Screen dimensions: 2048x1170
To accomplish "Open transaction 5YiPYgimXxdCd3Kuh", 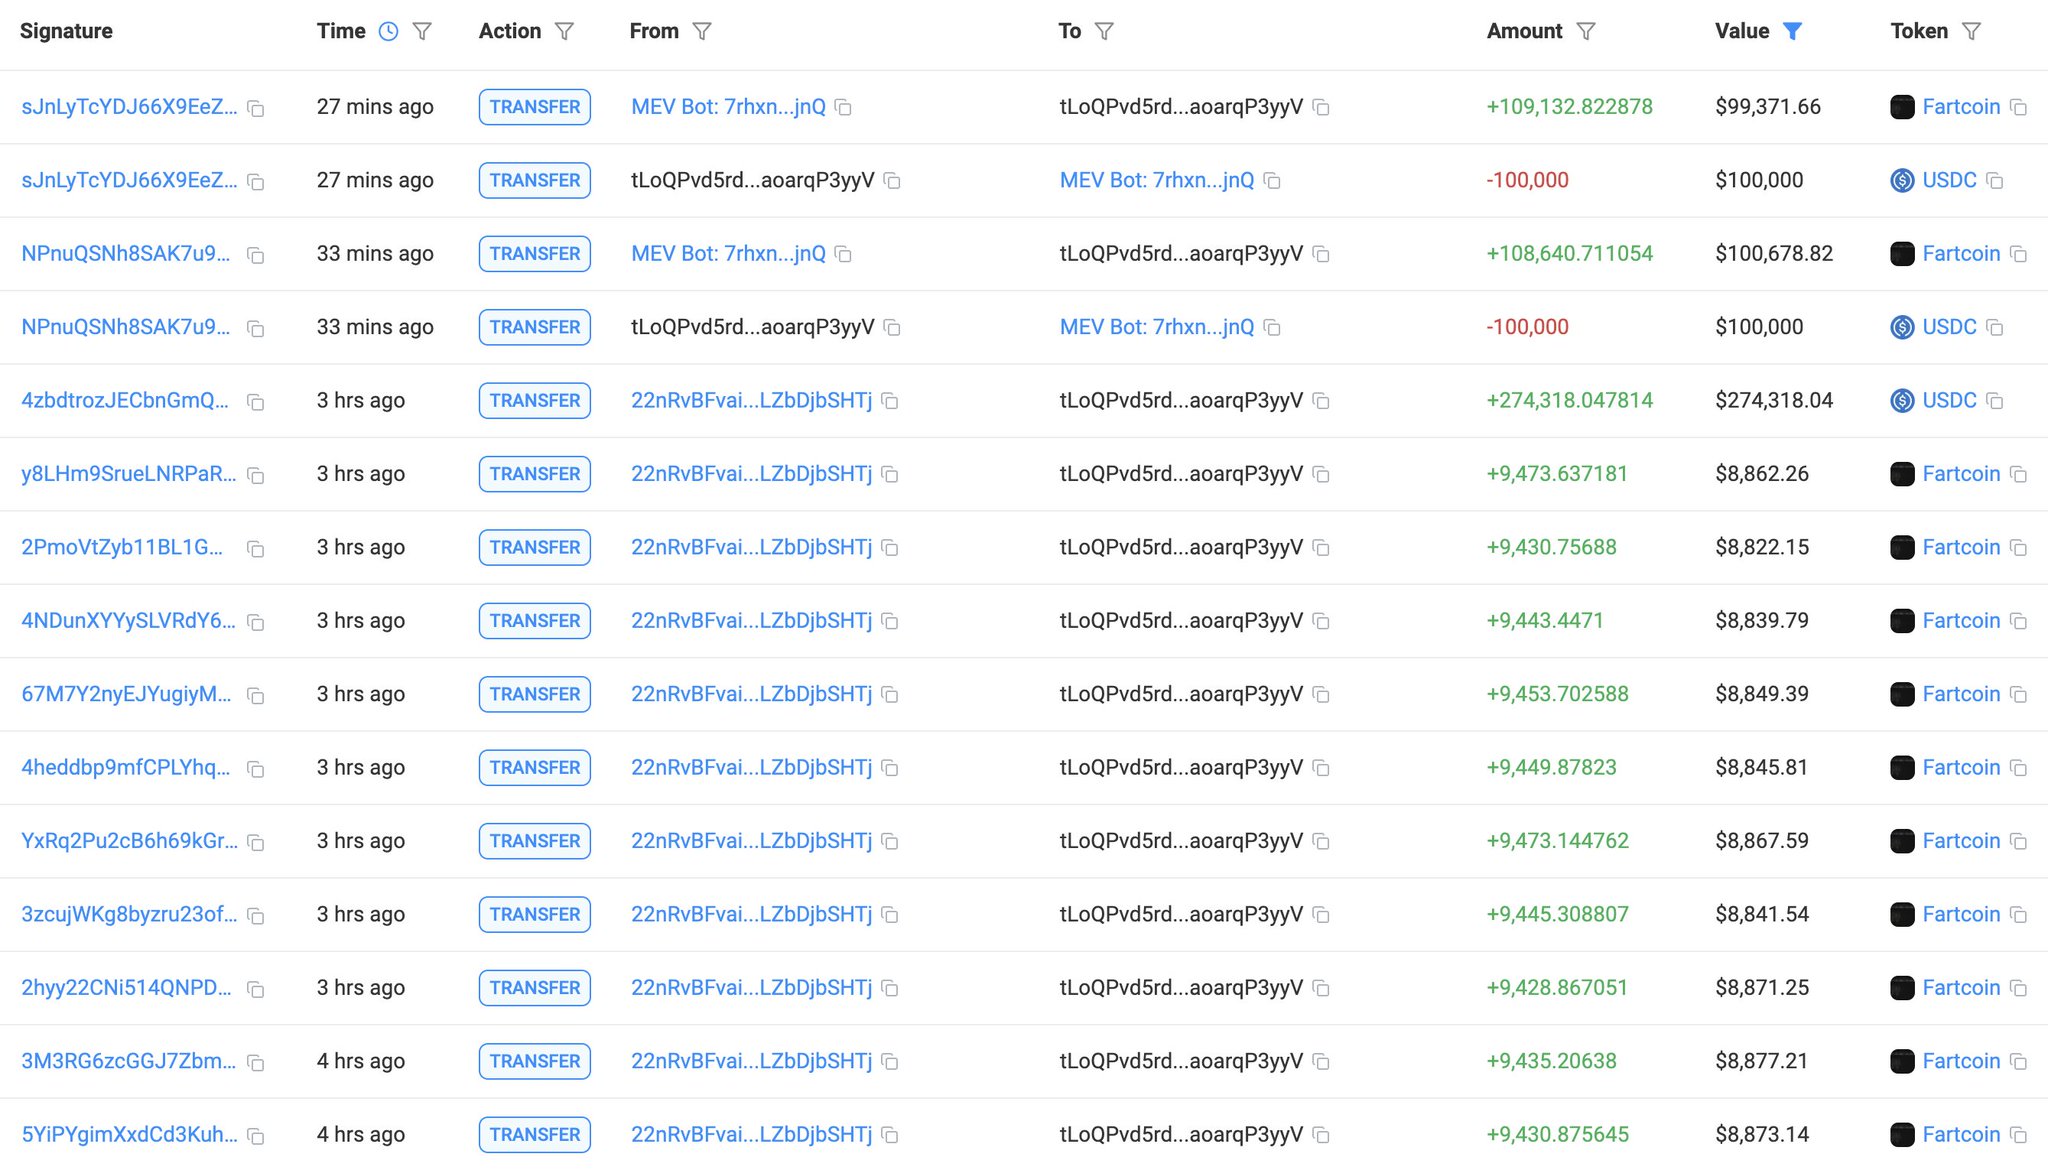I will click(130, 1134).
